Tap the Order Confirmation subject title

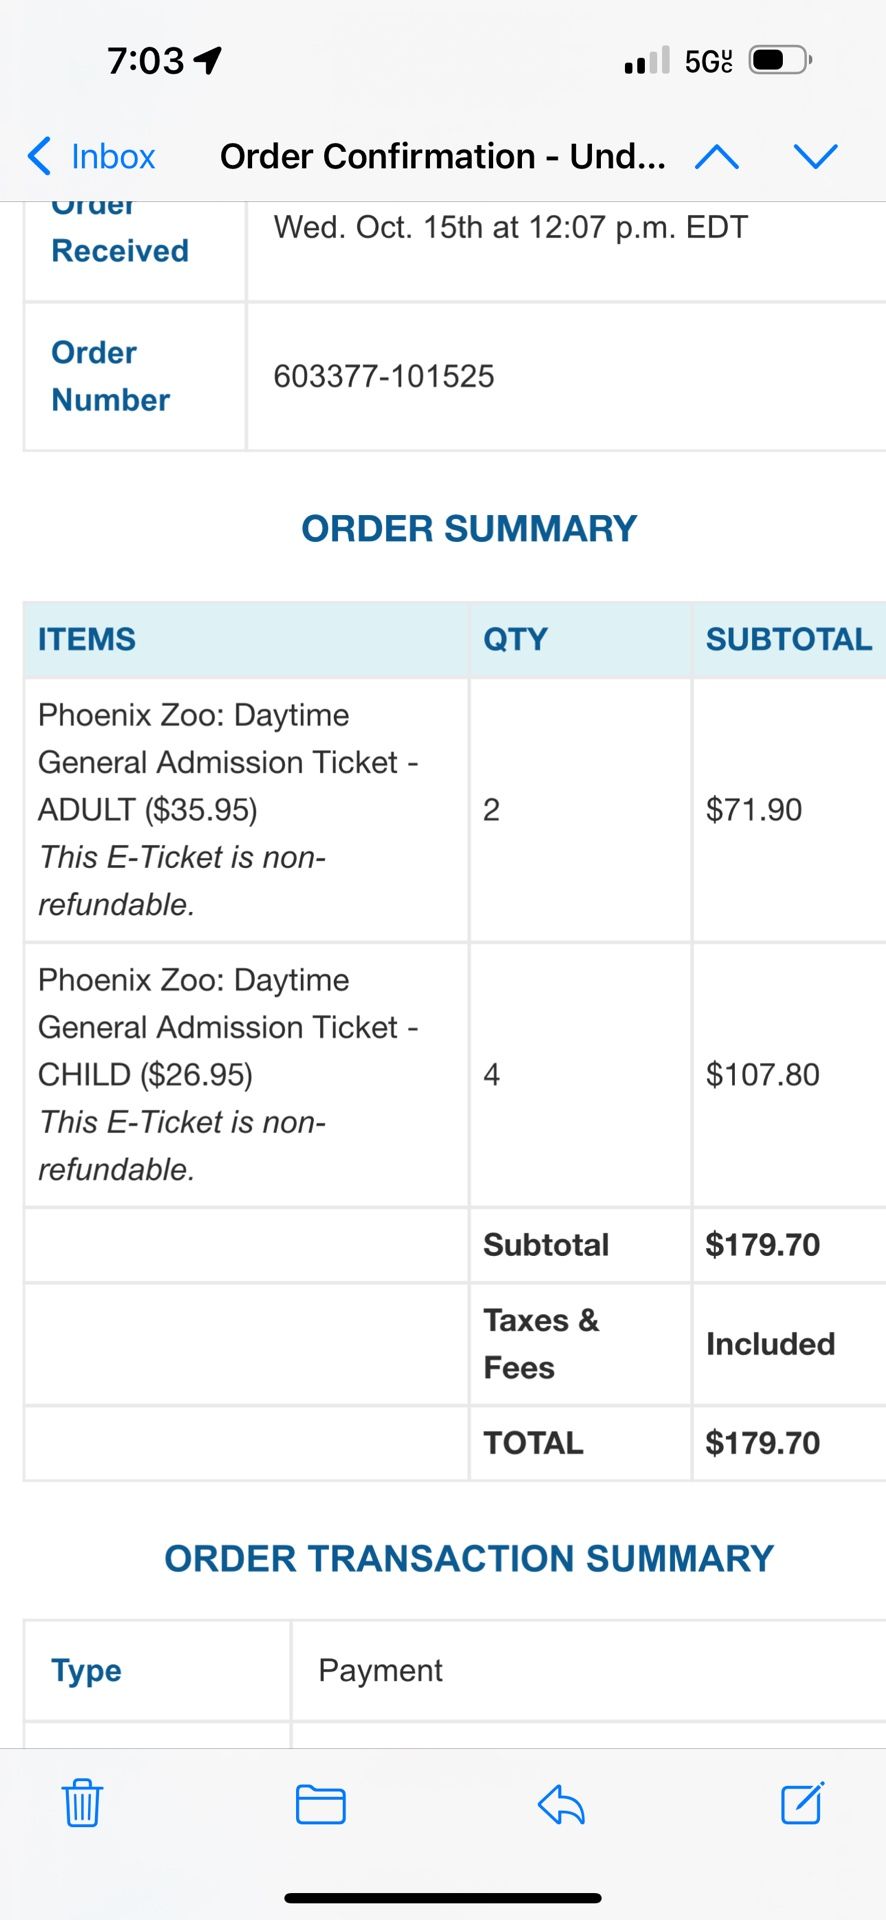click(443, 156)
